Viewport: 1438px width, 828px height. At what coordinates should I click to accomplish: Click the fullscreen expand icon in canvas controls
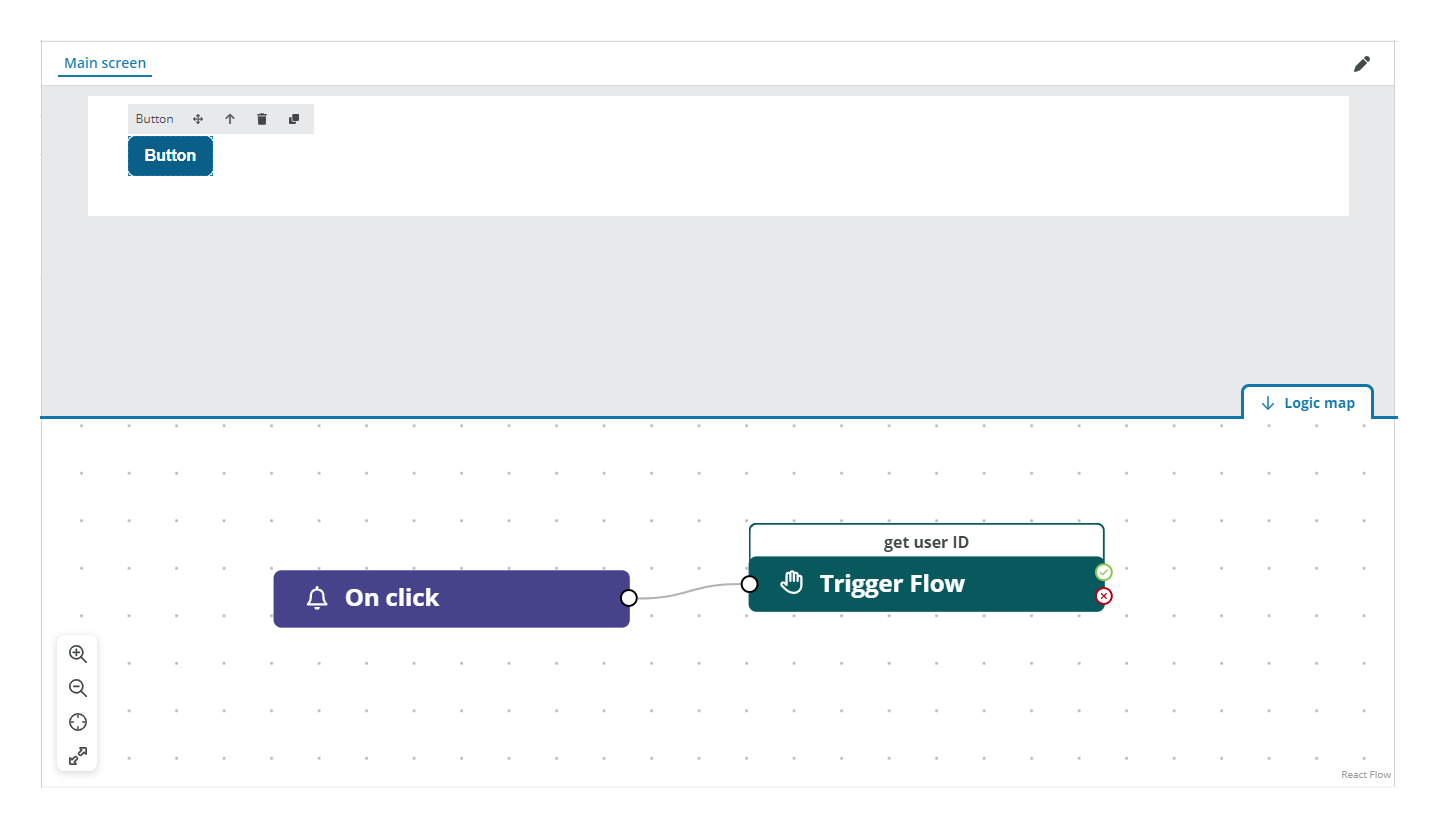pos(77,756)
